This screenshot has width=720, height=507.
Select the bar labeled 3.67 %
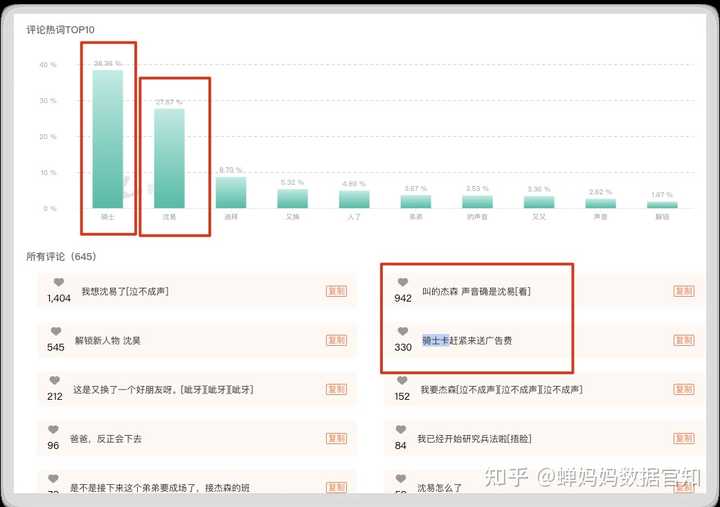416,202
